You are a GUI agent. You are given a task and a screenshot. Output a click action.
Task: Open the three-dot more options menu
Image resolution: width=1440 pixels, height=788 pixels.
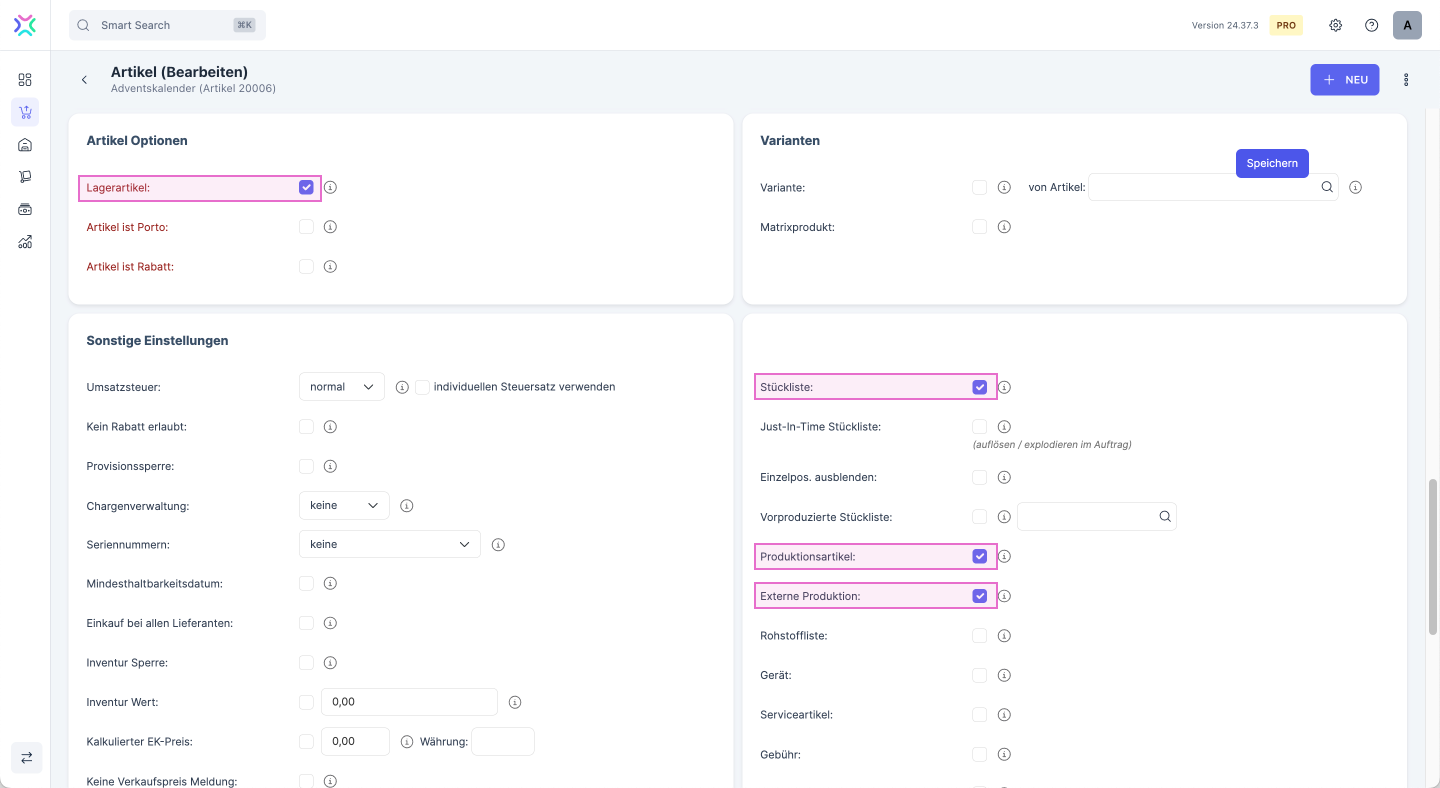[x=1406, y=80]
